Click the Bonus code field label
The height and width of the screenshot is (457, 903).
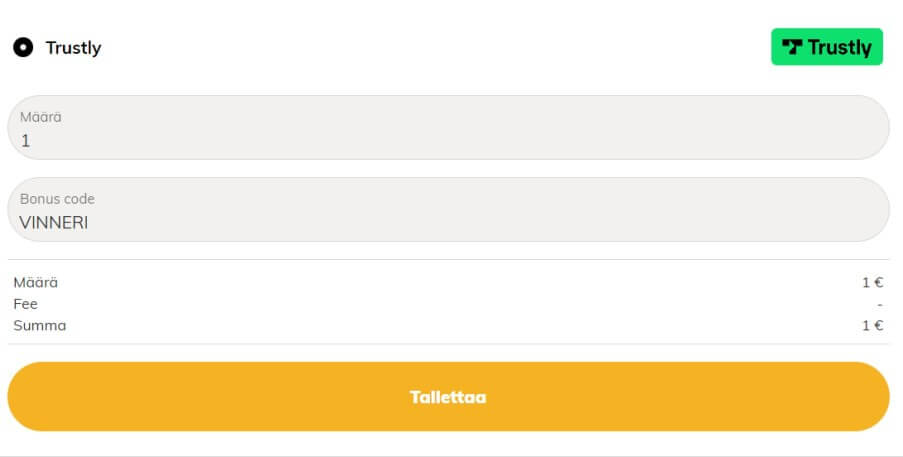pyautogui.click(x=57, y=199)
